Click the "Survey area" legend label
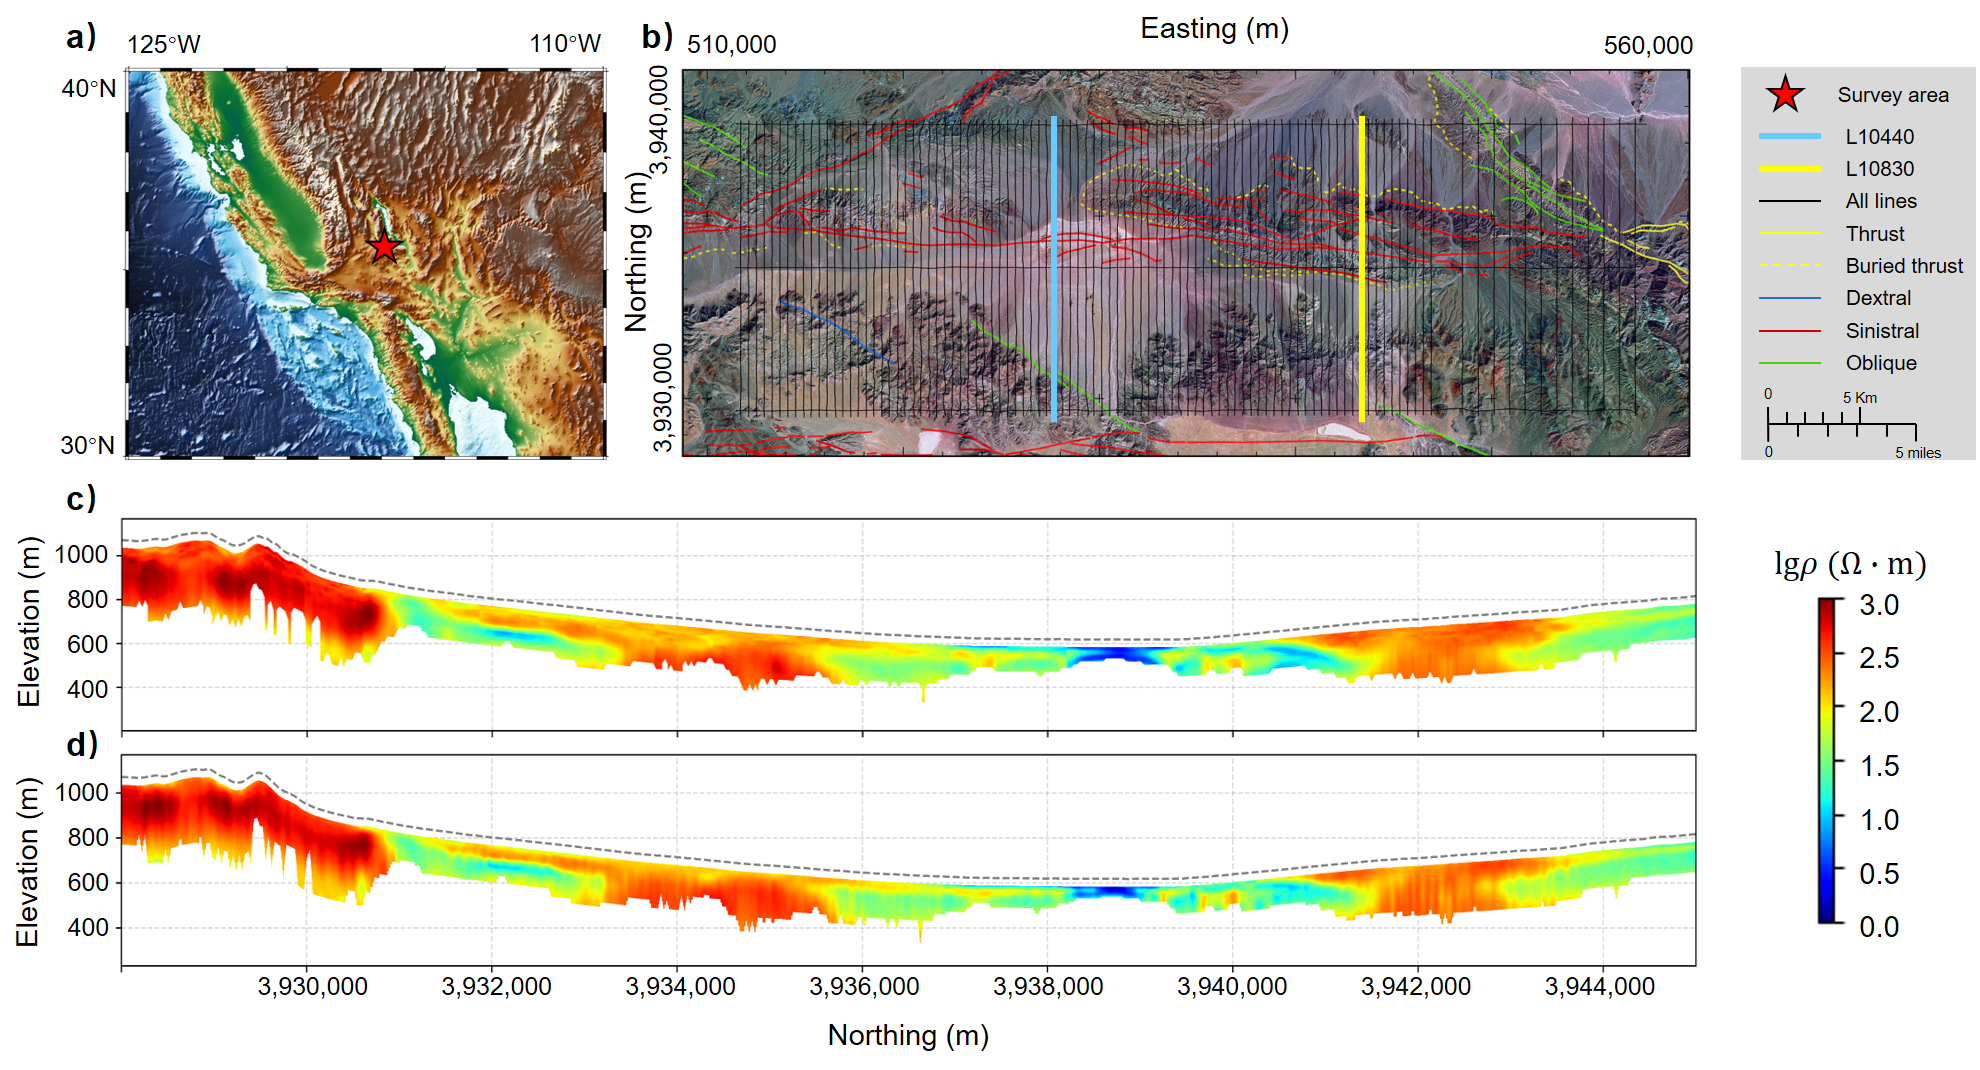Image resolution: width=1980 pixels, height=1070 pixels. 1893,95
